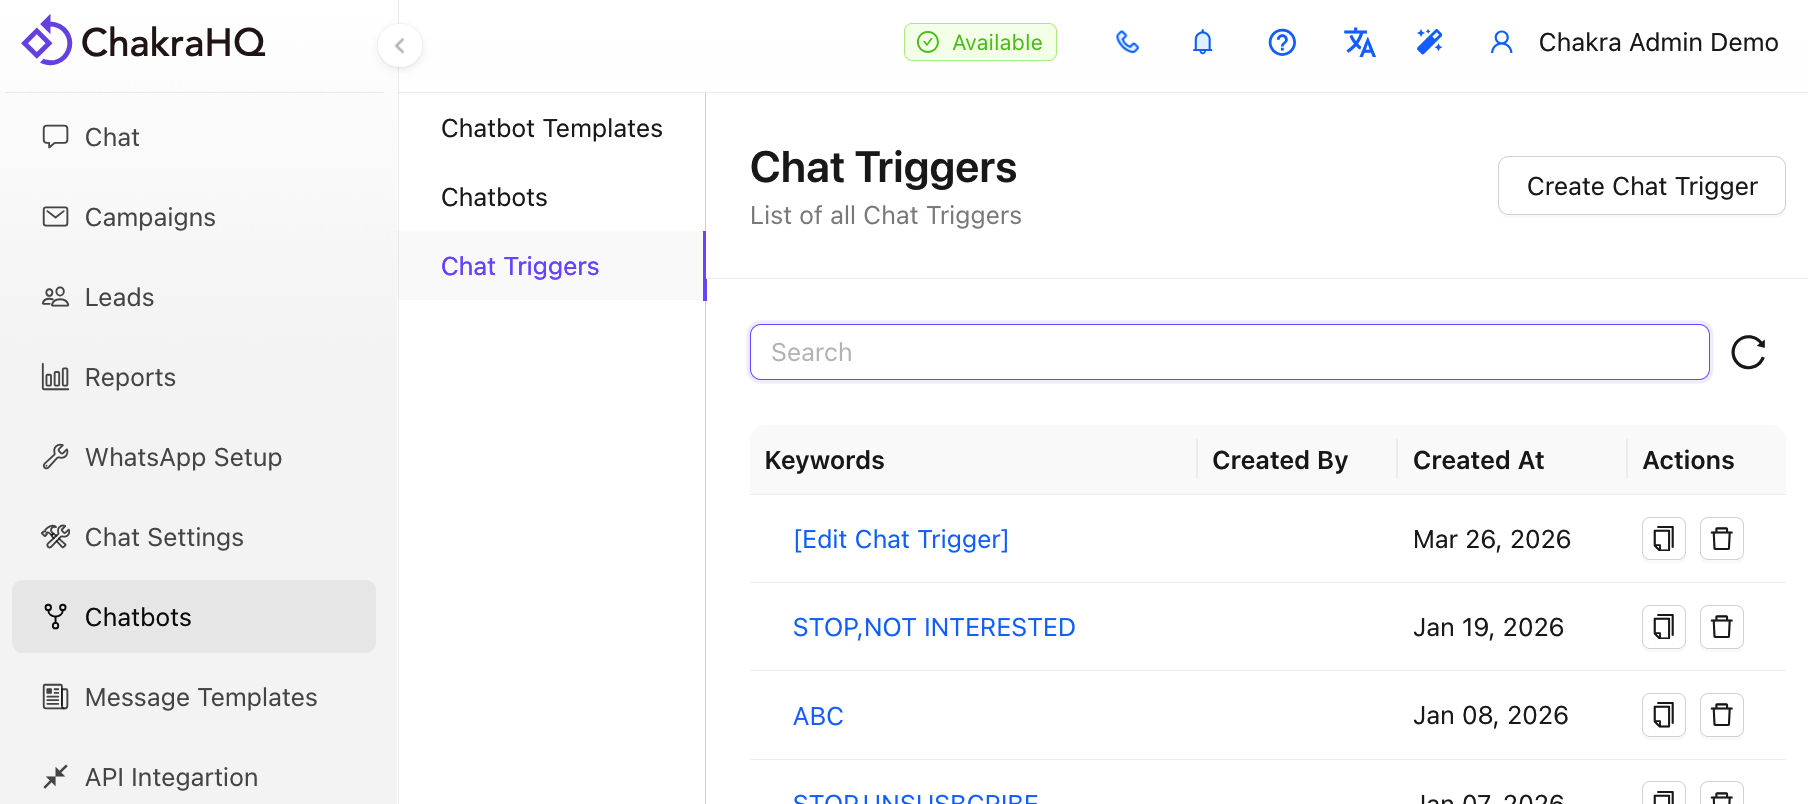
Task: Click the phone call icon in header
Action: click(x=1127, y=42)
